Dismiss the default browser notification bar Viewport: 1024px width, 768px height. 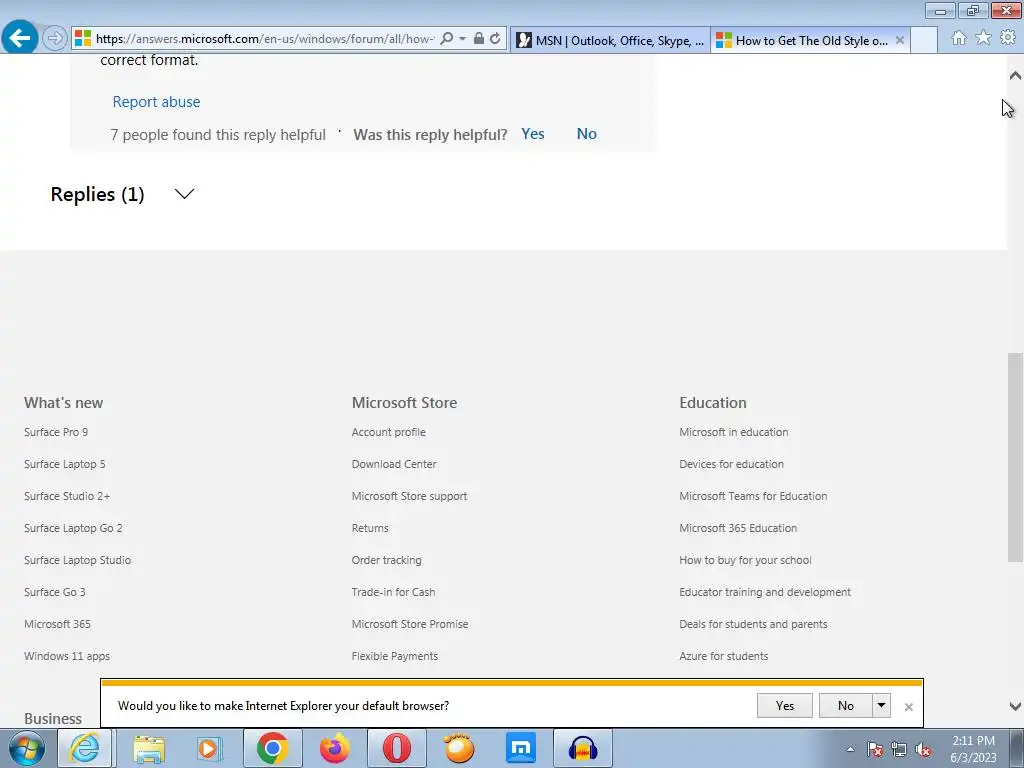[908, 707]
